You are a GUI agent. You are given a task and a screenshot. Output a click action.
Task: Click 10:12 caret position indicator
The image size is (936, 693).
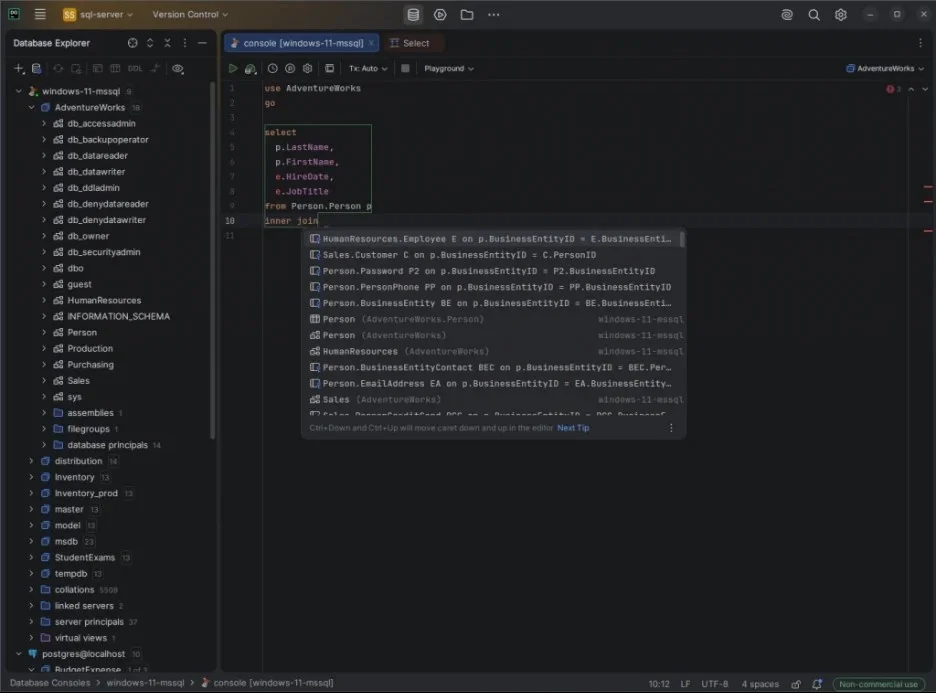coord(659,684)
